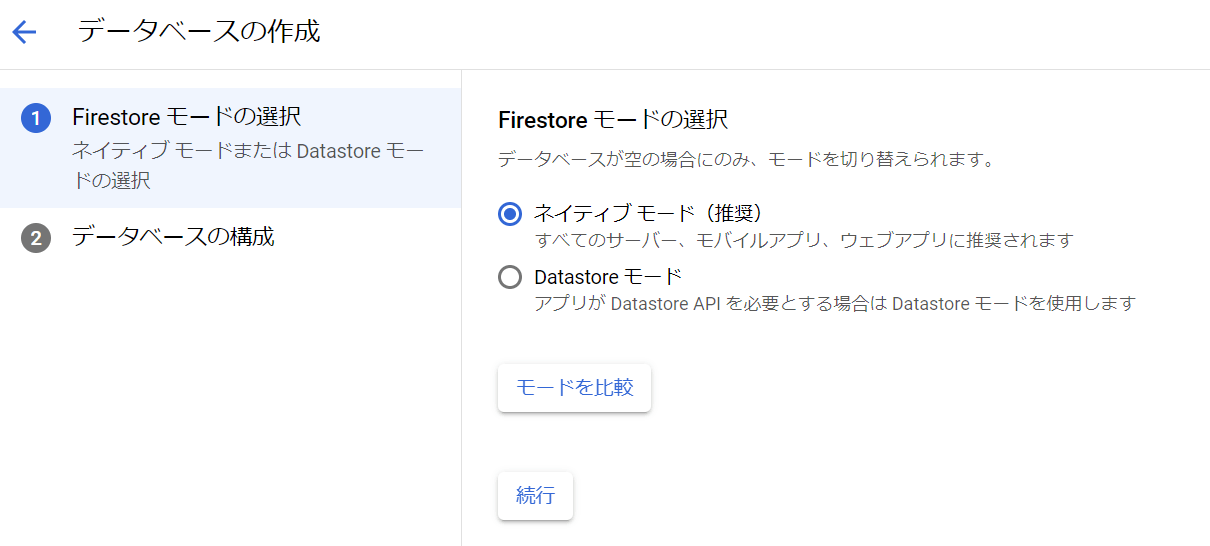The width and height of the screenshot is (1210, 546).
Task: Click the description mentioning Datastore API
Action: (x=835, y=302)
